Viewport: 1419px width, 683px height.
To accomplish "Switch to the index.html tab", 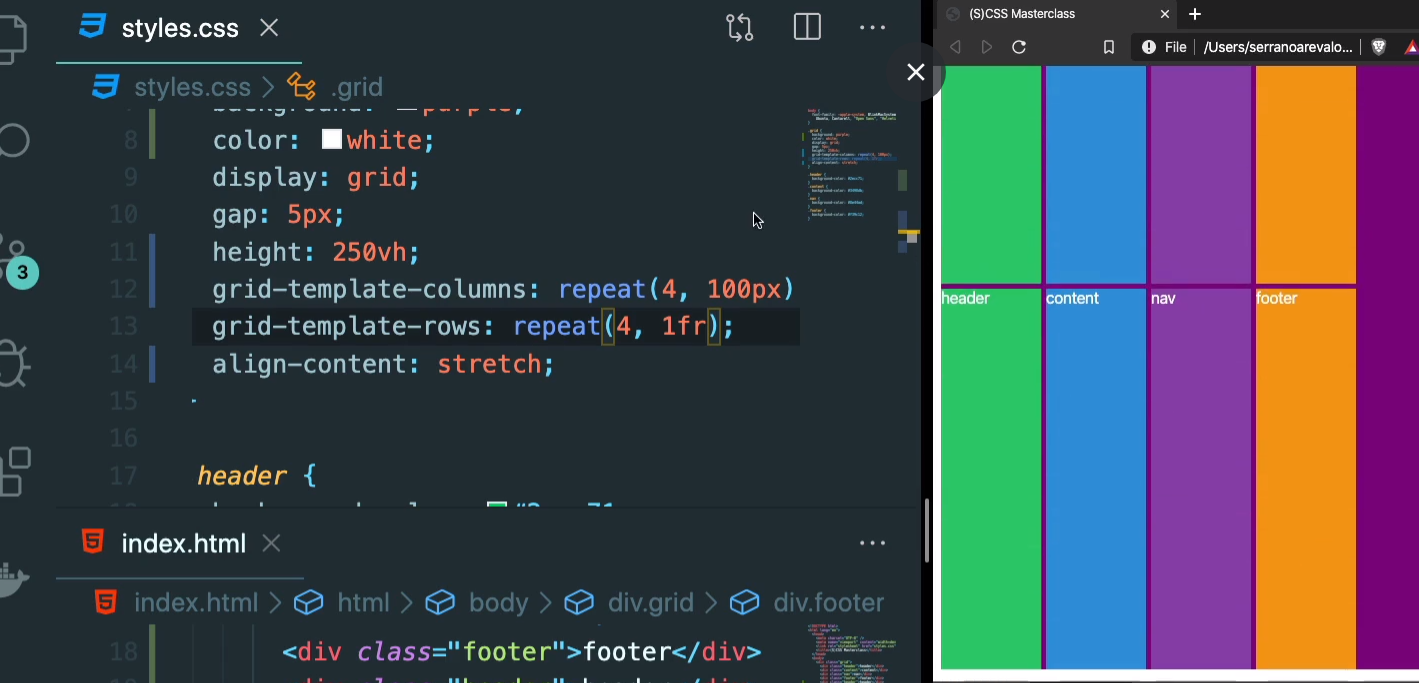I will tap(183, 543).
